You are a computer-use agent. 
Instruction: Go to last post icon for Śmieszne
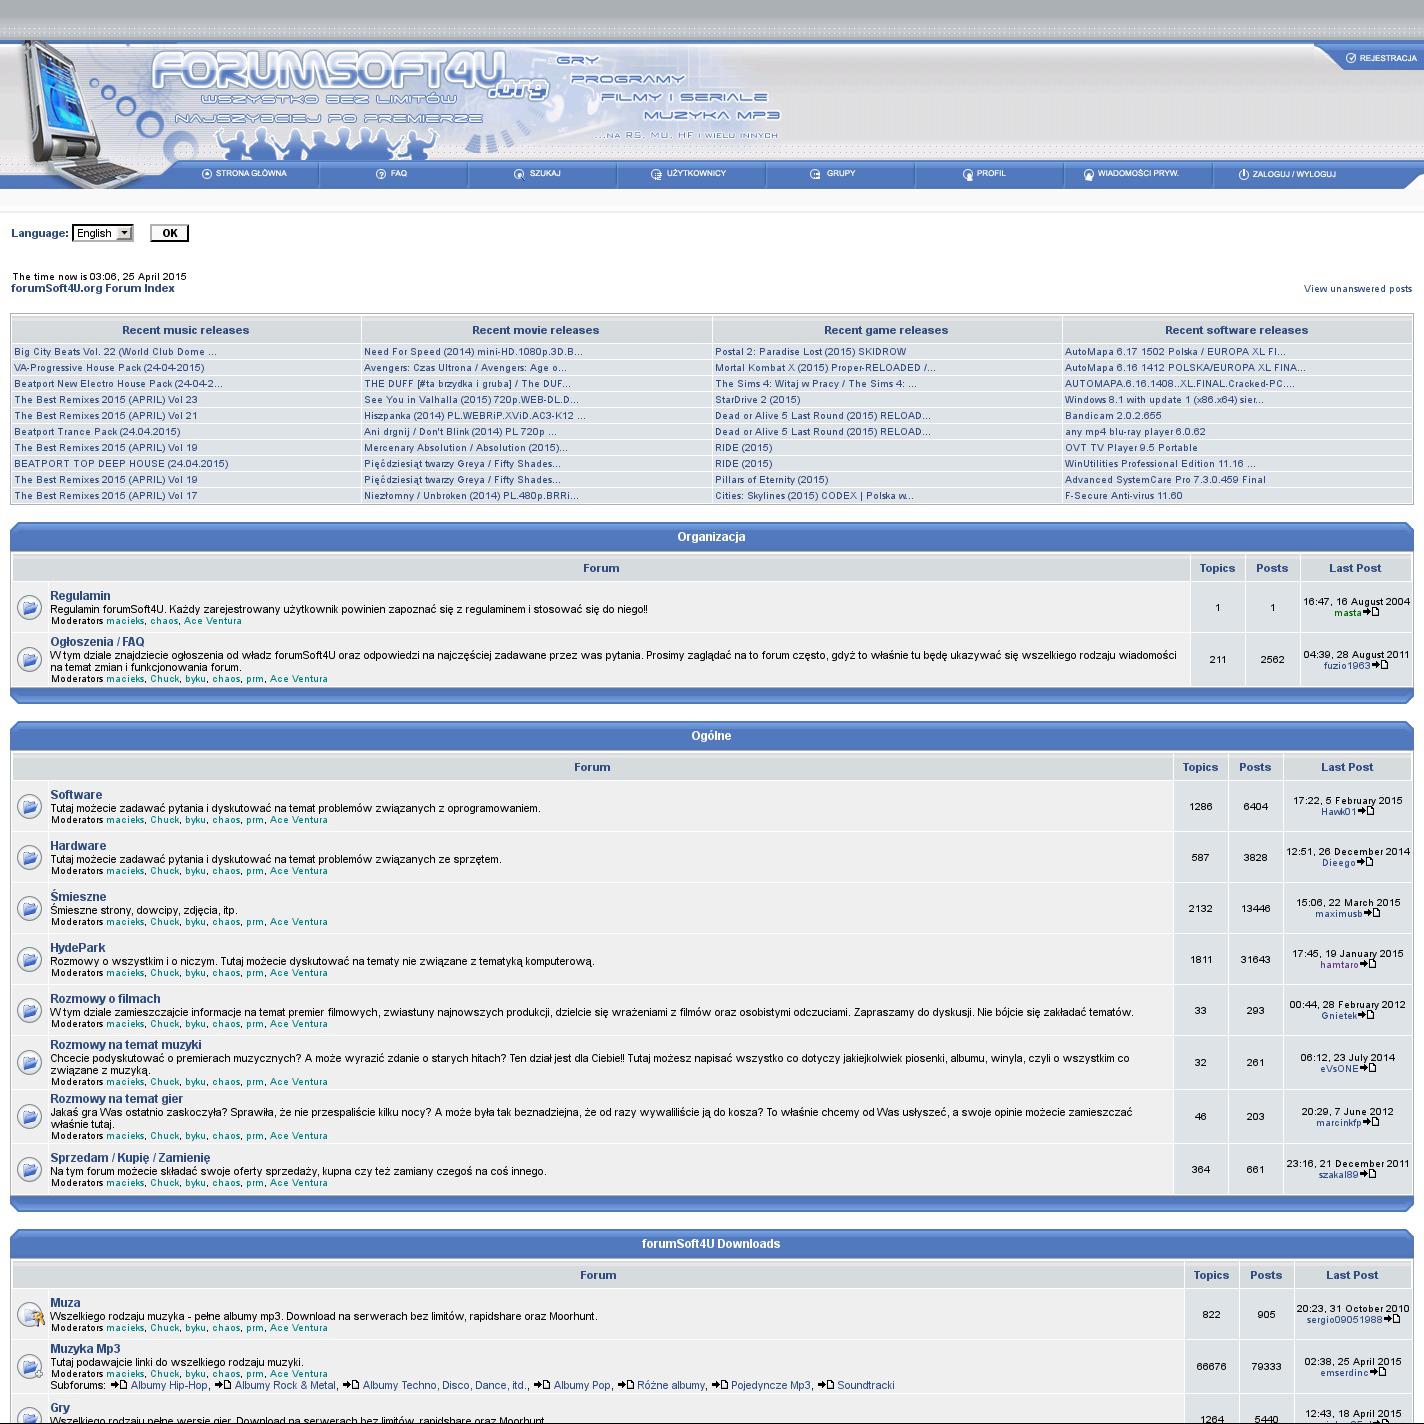[x=1373, y=913]
